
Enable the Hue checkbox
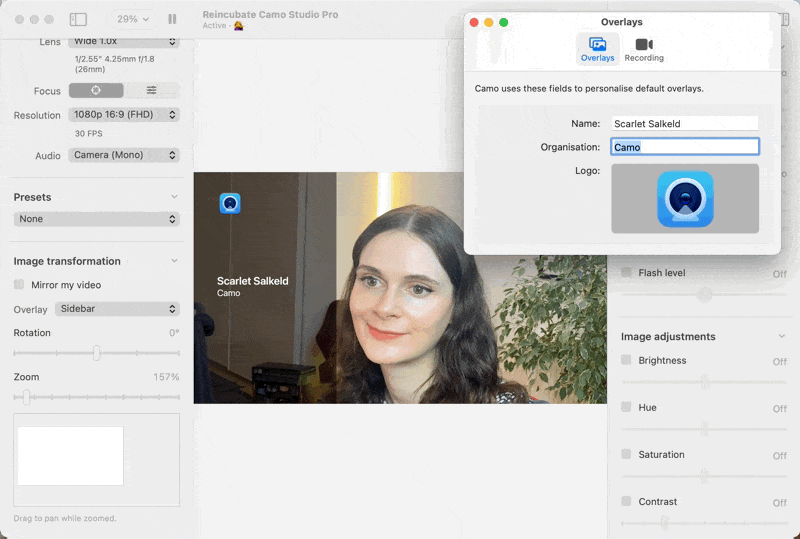(x=626, y=407)
